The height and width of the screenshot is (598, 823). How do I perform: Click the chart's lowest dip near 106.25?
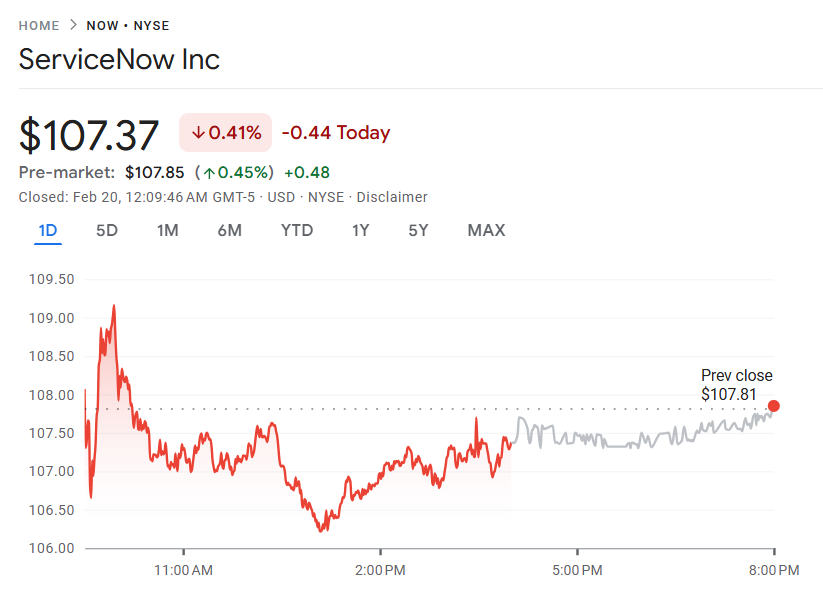pos(322,530)
